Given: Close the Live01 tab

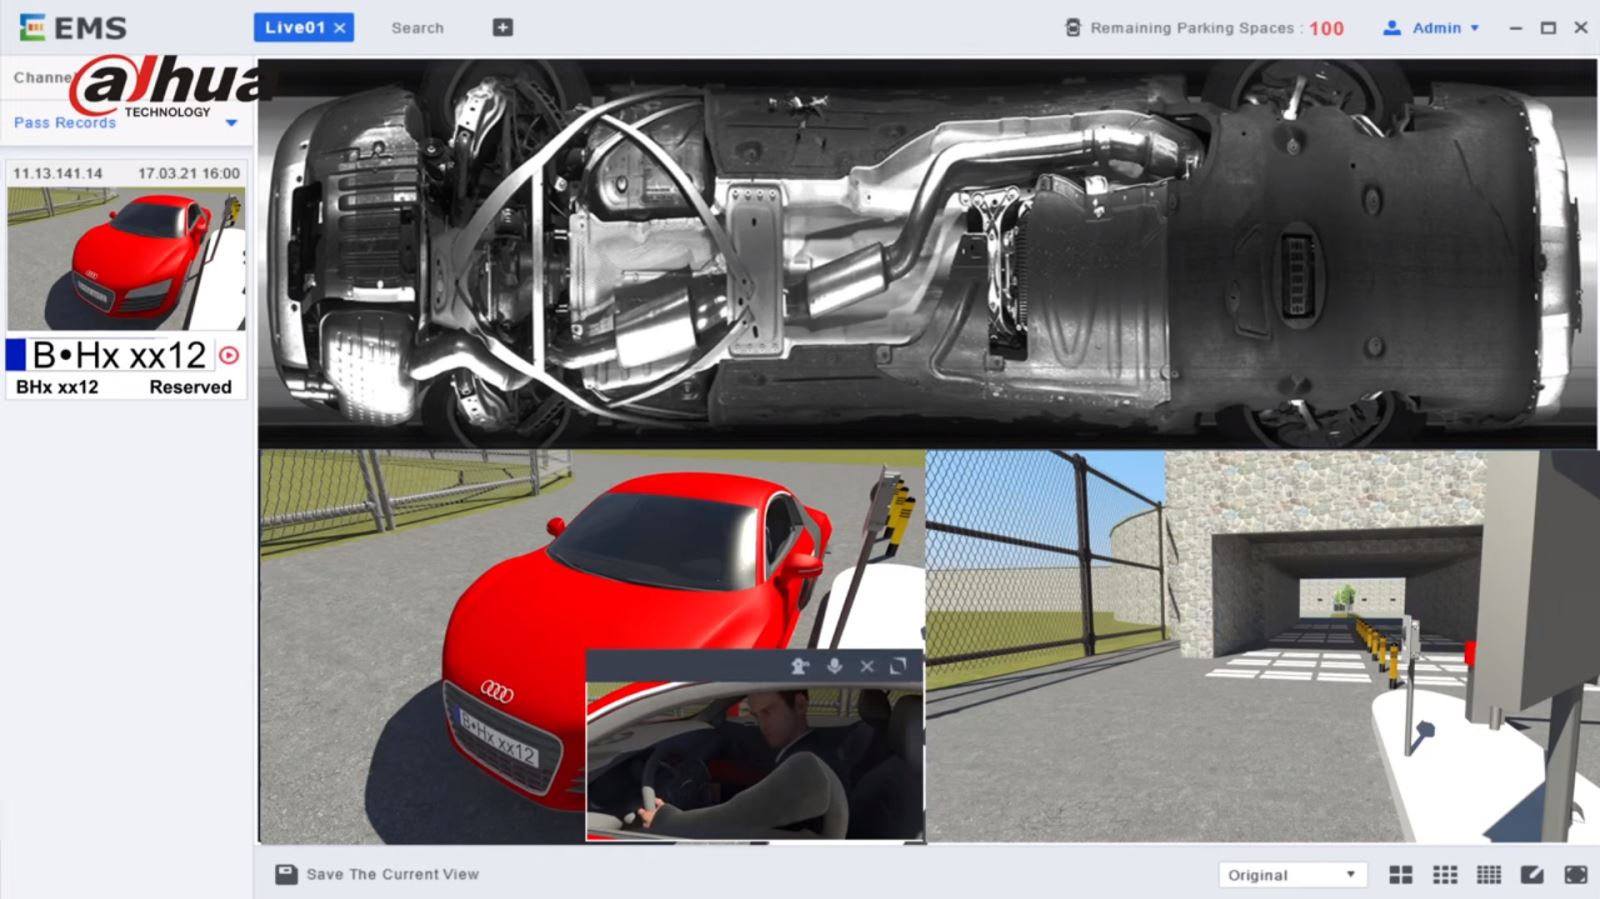Looking at the screenshot, I should click(x=340, y=28).
